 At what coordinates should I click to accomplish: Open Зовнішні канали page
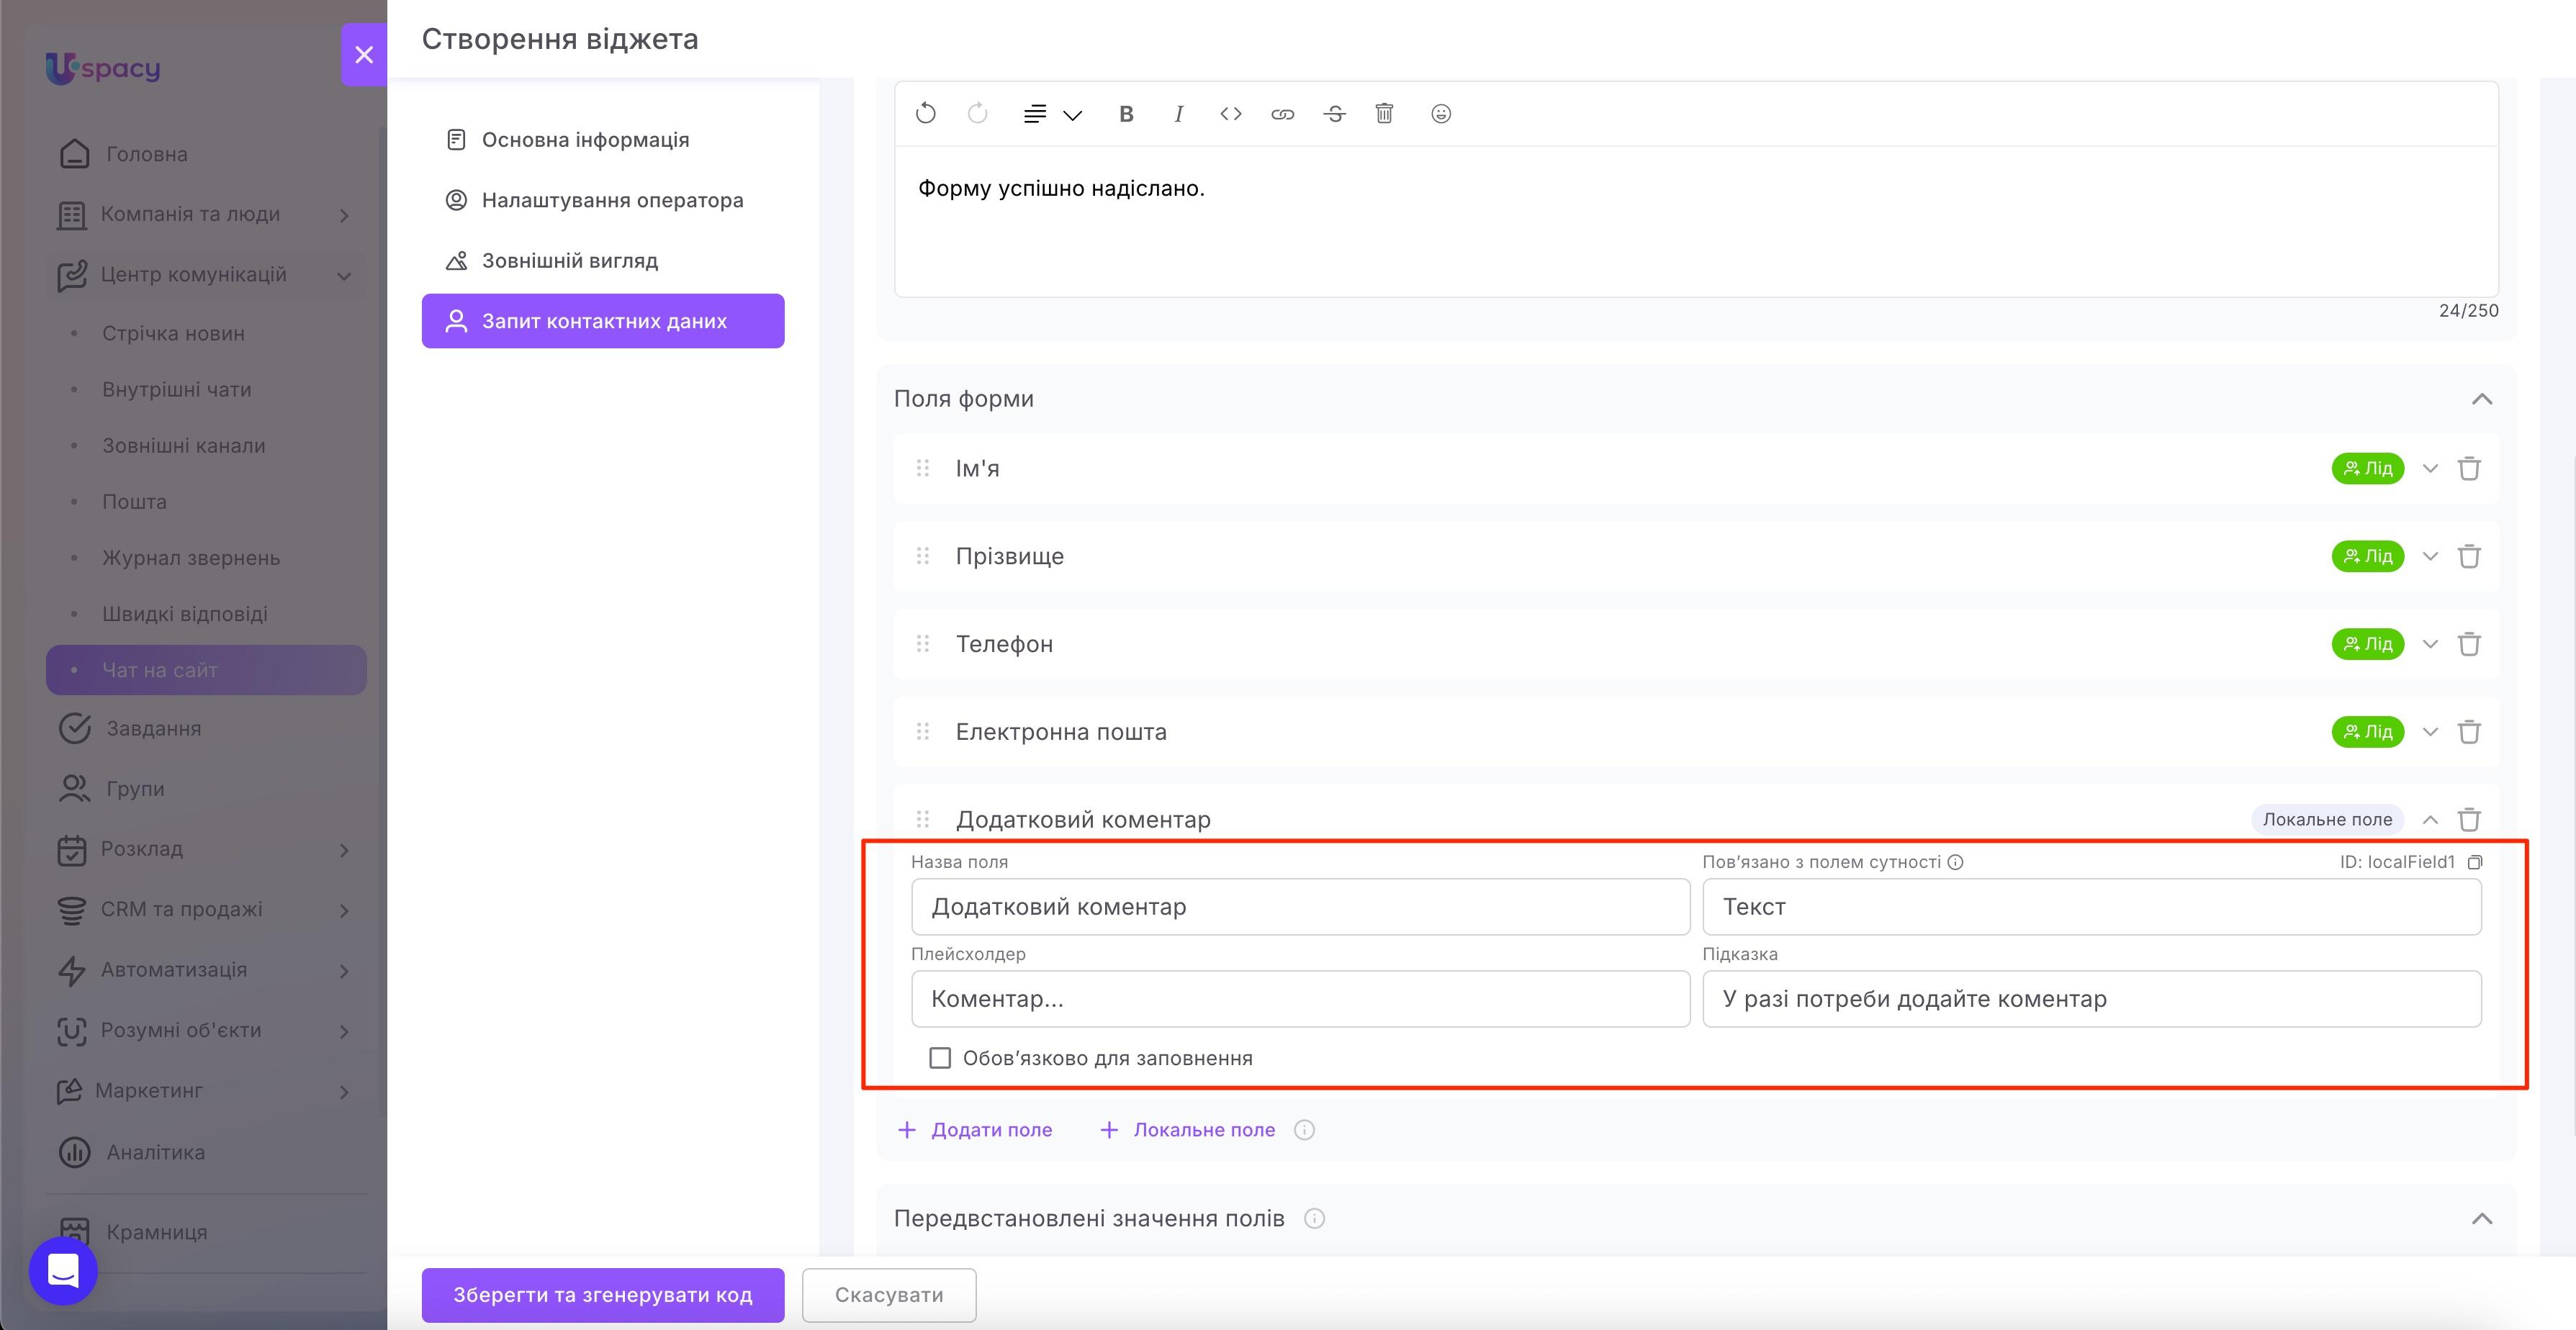(x=184, y=446)
